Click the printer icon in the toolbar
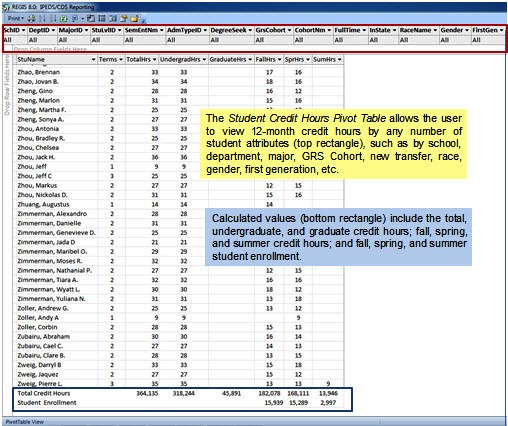The image size is (508, 426). pos(31,19)
